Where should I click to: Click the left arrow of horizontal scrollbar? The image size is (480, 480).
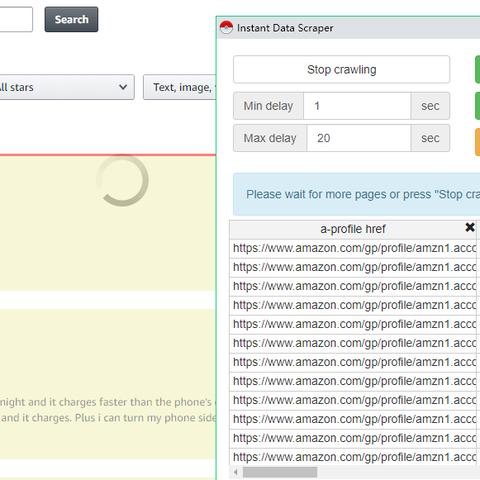tap(236, 472)
